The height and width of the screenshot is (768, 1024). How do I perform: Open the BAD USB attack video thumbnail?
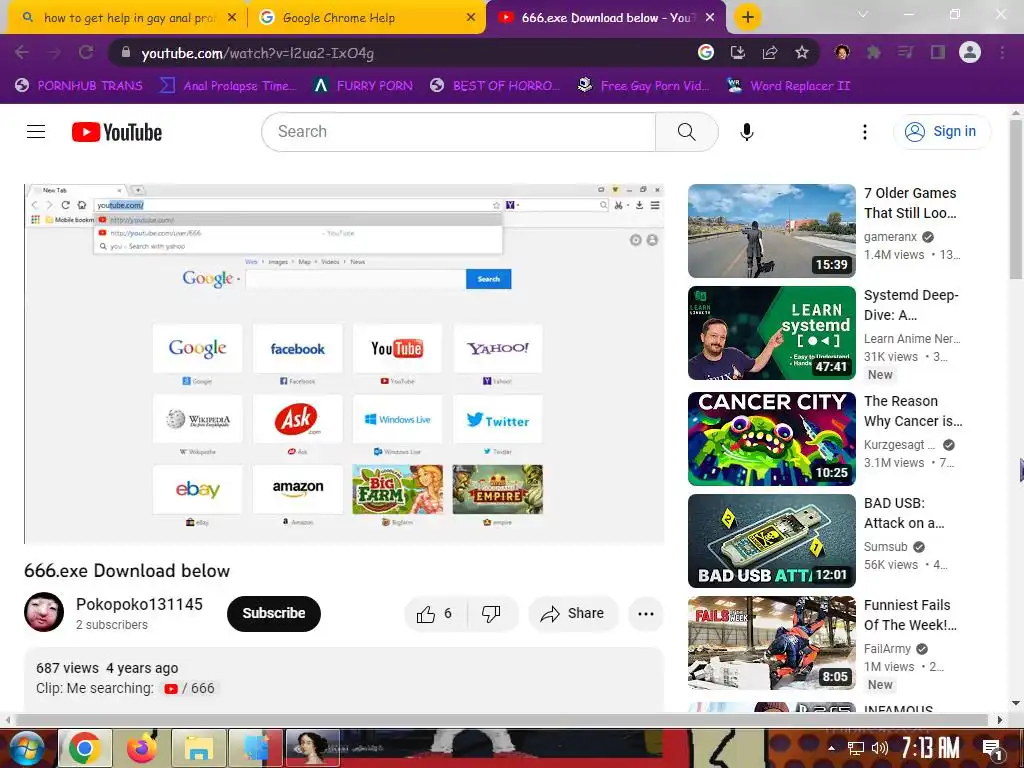click(771, 541)
